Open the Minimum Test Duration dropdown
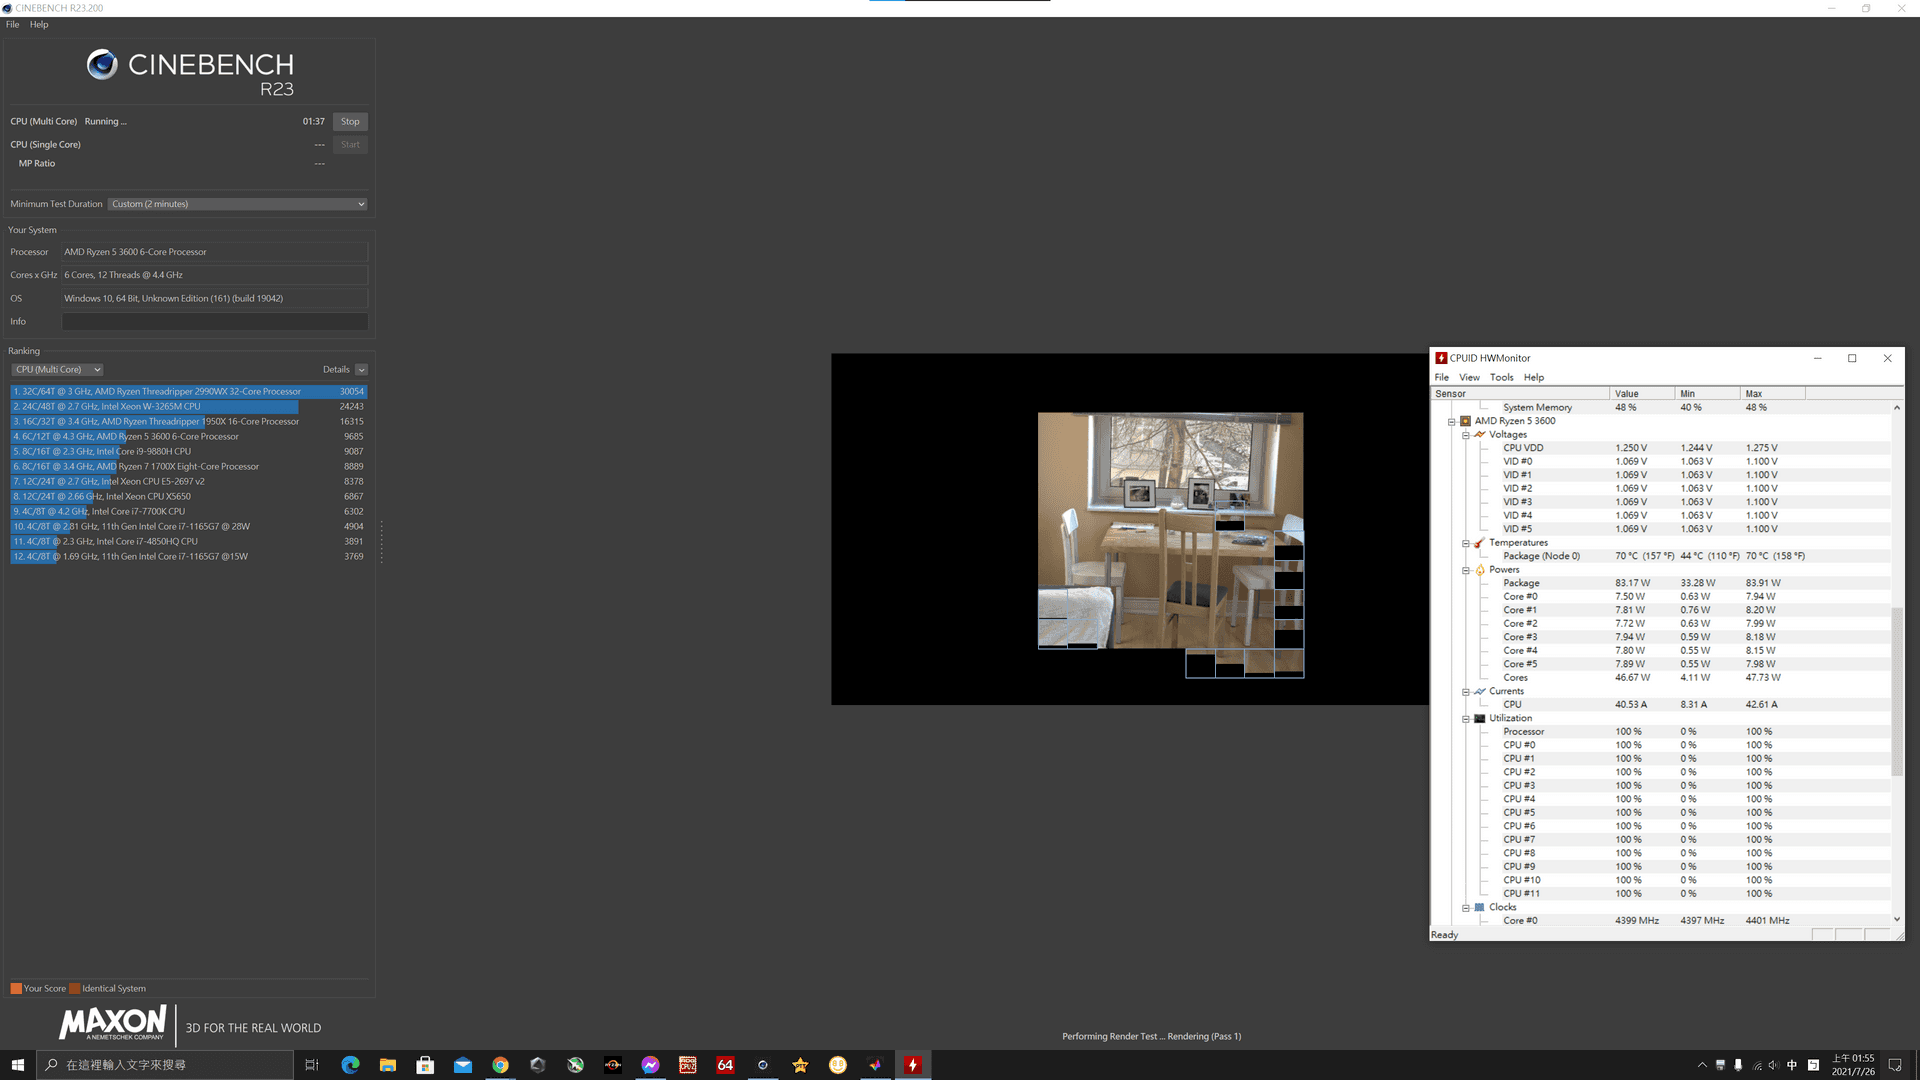This screenshot has width=1920, height=1080. coord(238,204)
